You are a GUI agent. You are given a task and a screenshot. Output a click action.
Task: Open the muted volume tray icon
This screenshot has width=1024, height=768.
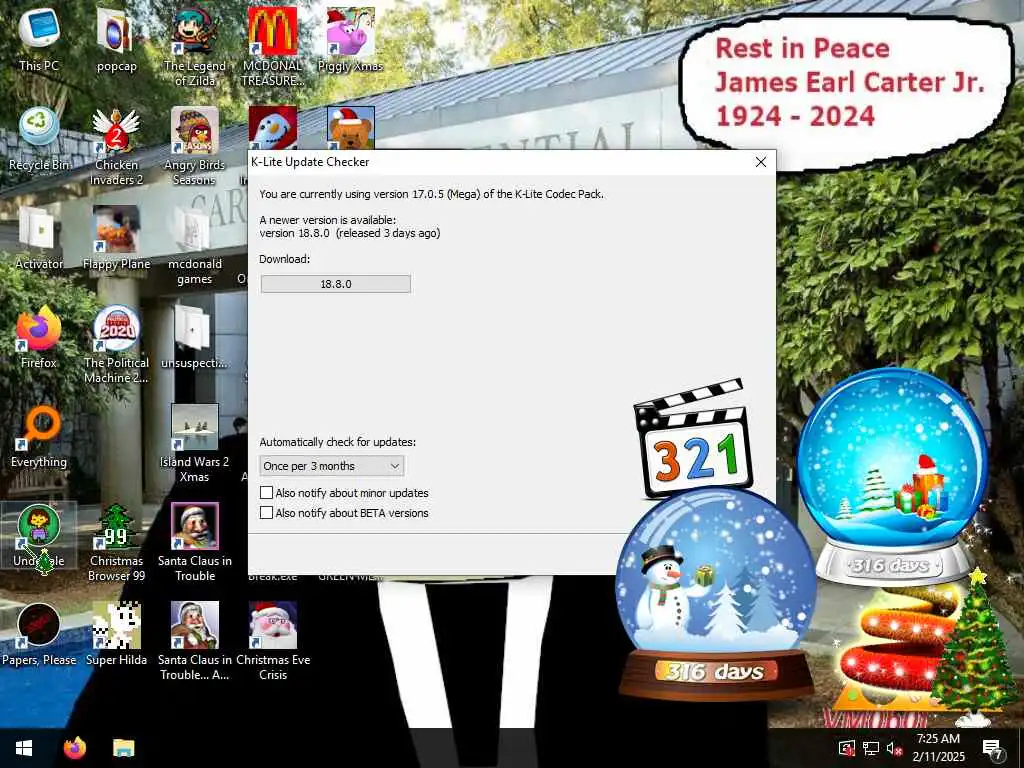[x=893, y=748]
